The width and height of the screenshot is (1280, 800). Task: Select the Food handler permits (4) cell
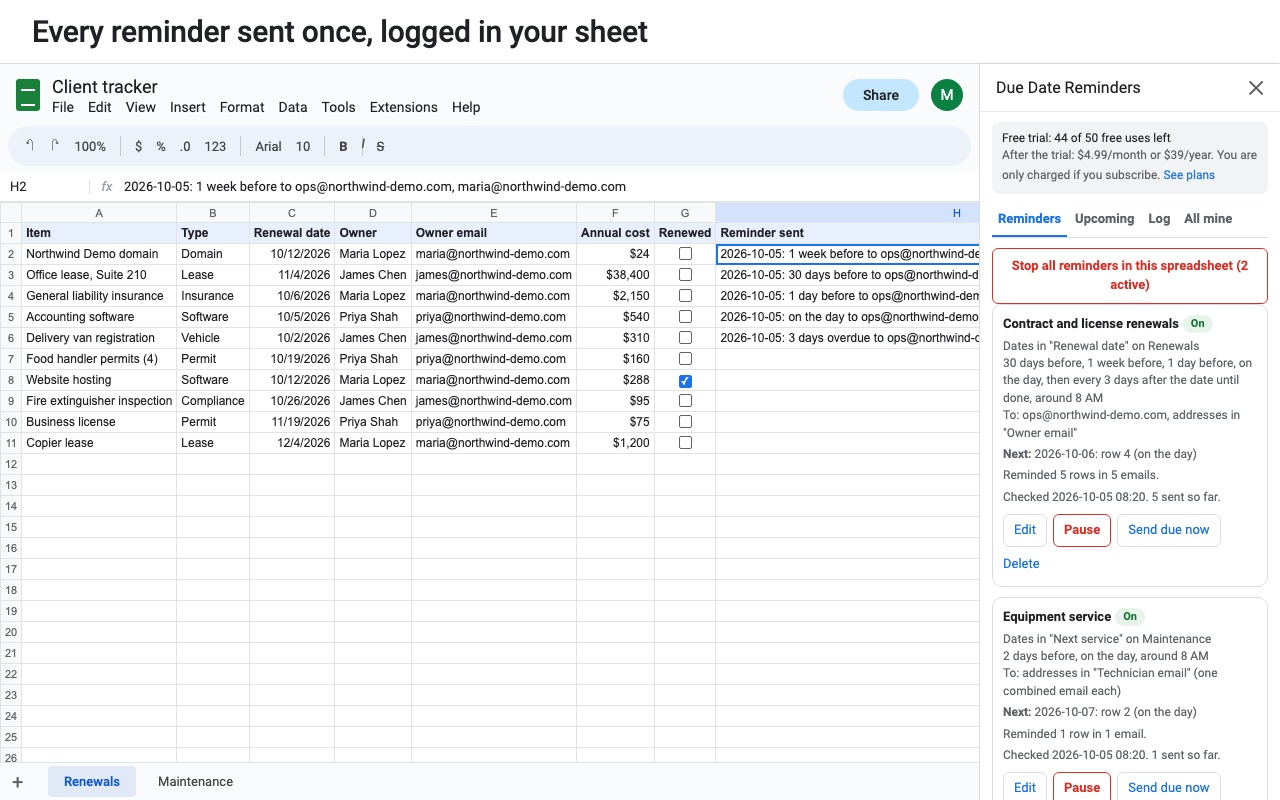(x=99, y=359)
